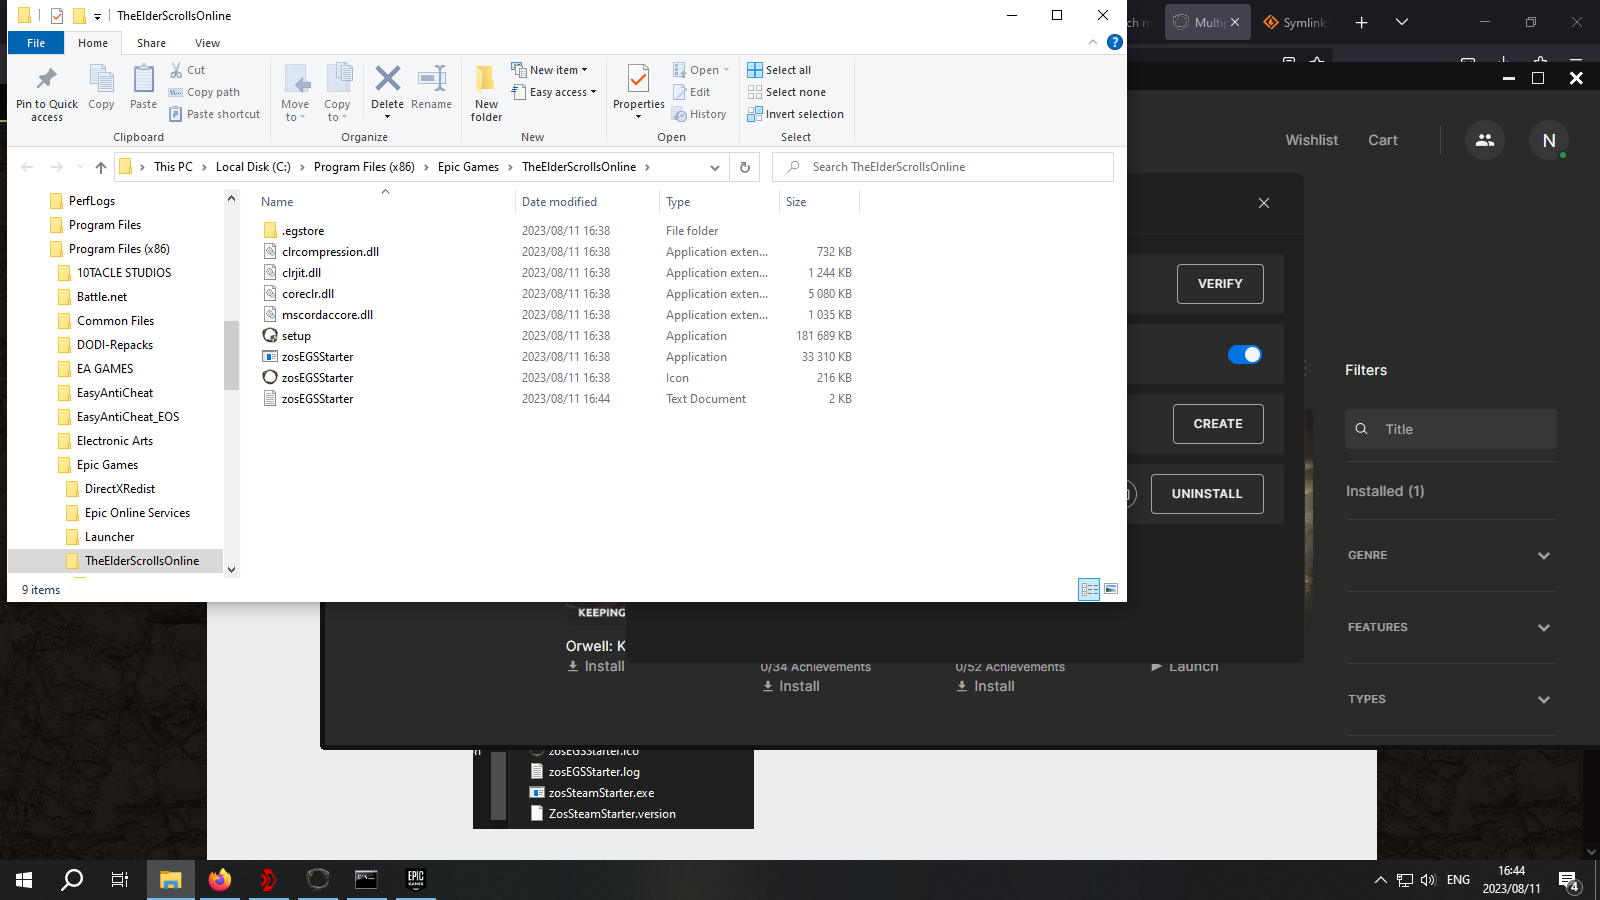Open the New item dropdown
The width and height of the screenshot is (1600, 900).
549,70
